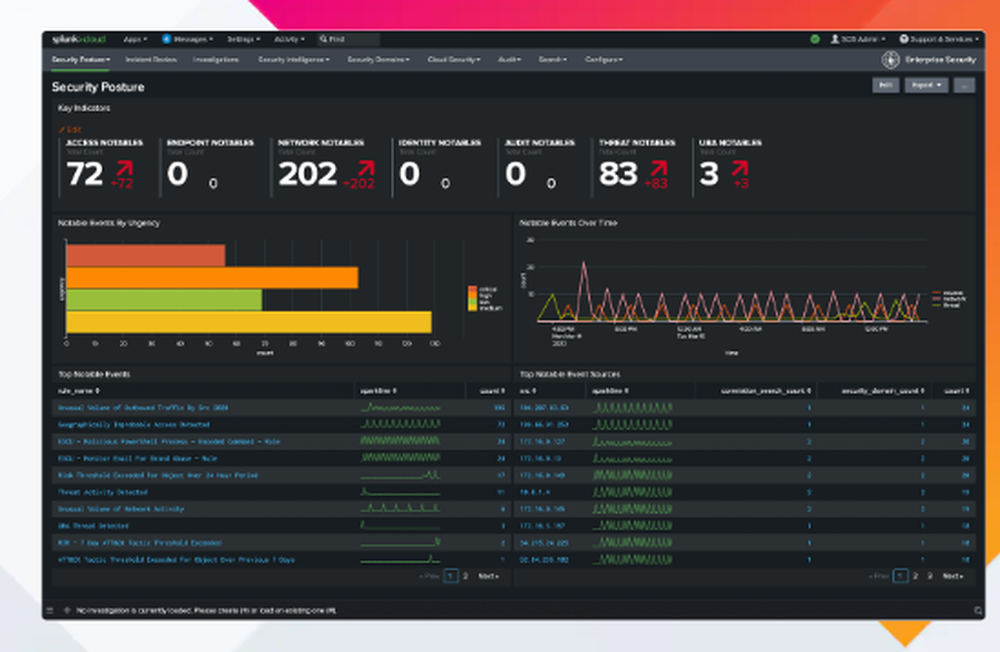Viewport: 1000px width, 652px height.
Task: Click the Enterprise Security shield icon
Action: 890,59
